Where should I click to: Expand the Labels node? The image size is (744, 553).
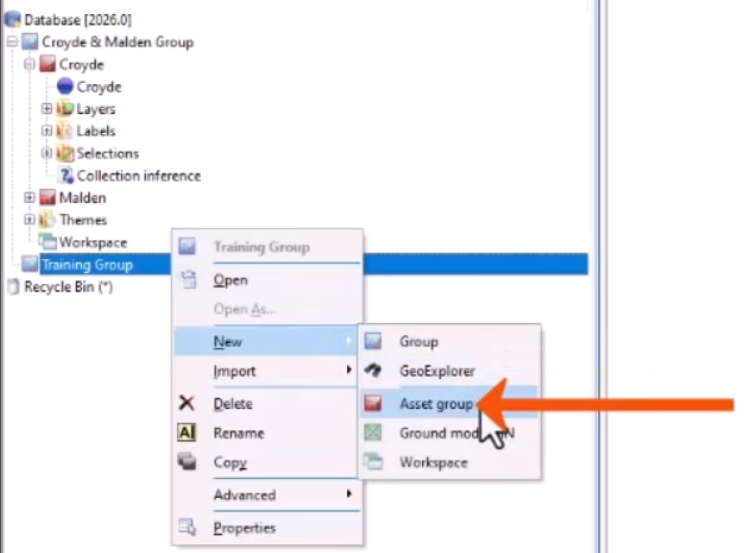point(46,131)
